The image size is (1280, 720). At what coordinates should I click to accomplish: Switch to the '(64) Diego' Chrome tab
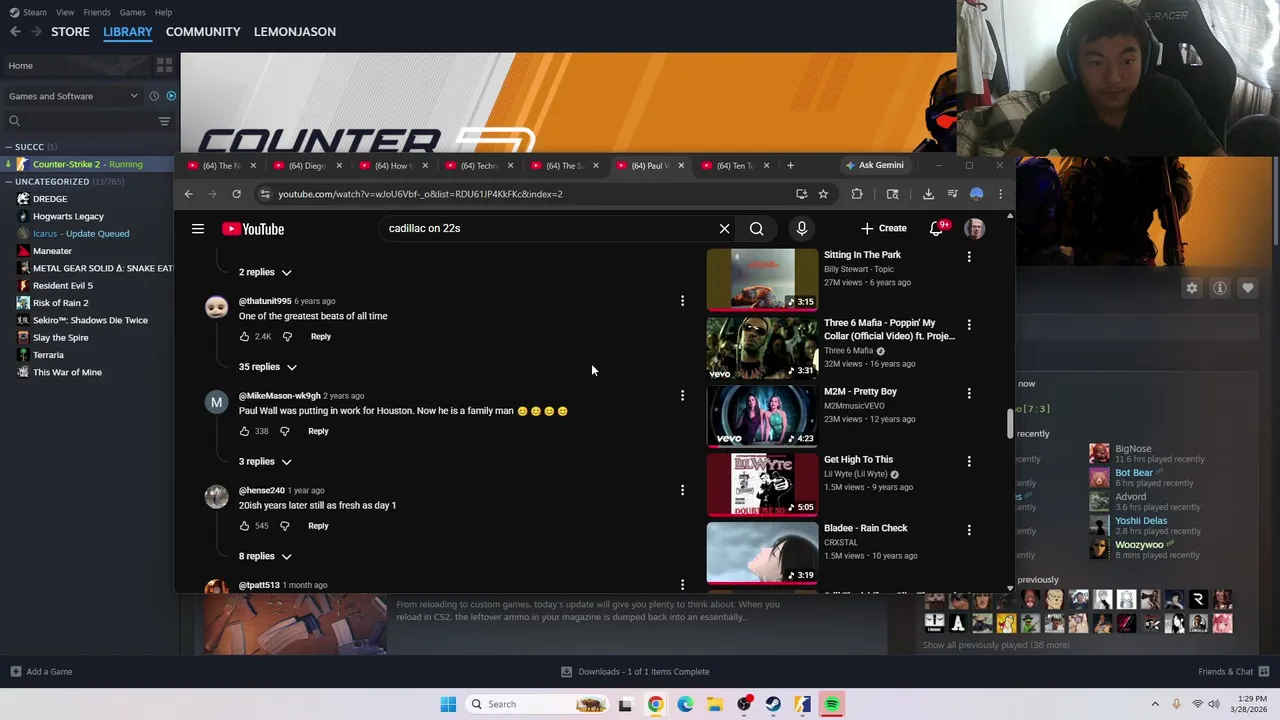(307, 166)
